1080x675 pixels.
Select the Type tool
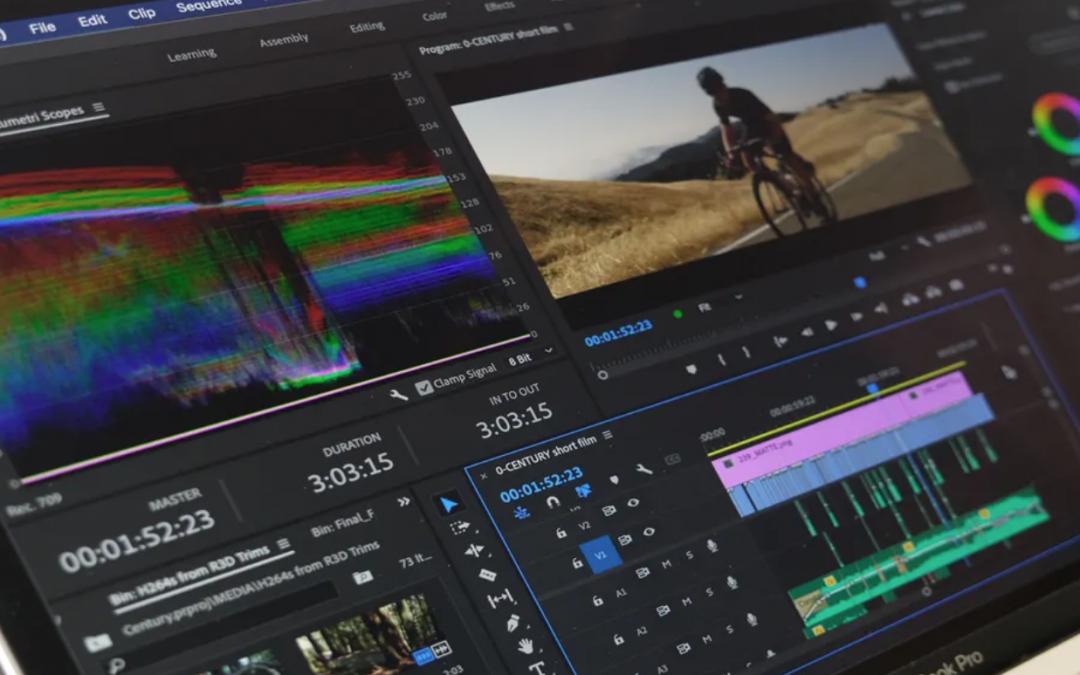point(538,666)
